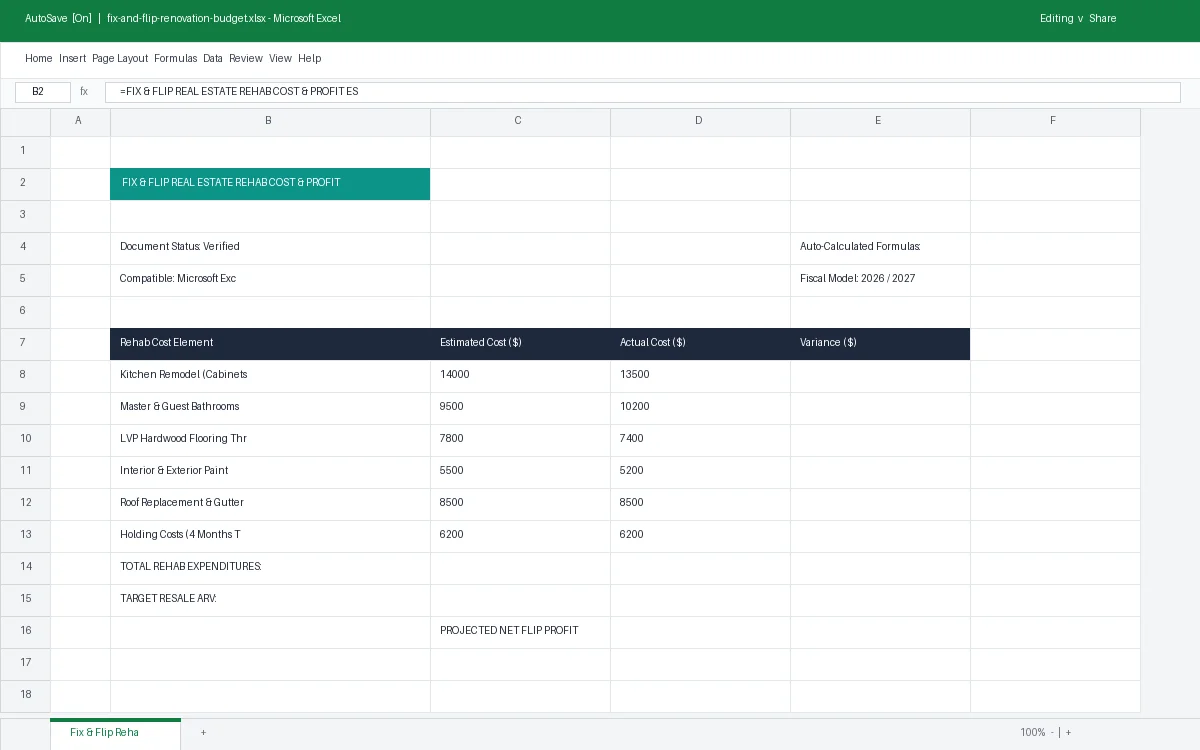Select the 'Actual Cost ($)' header cell
The image size is (1200, 750).
click(x=700, y=344)
